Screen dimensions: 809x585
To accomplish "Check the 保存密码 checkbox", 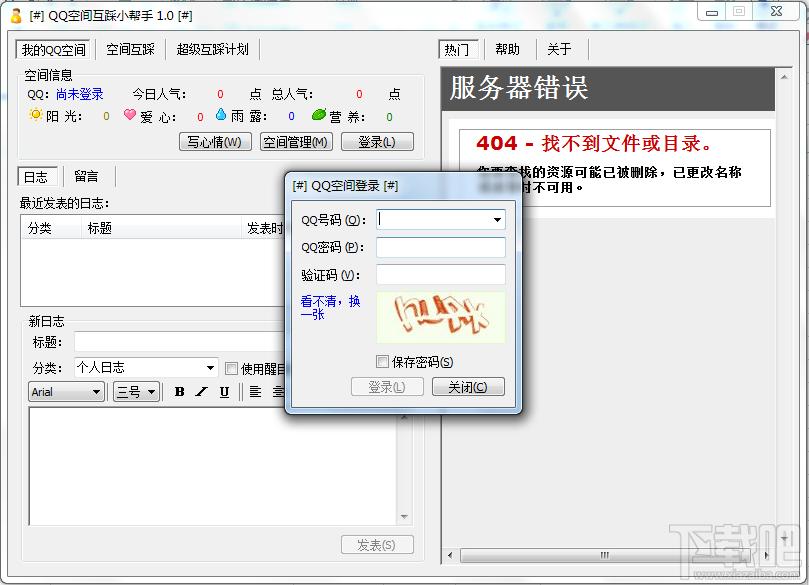I will pyautogui.click(x=382, y=362).
